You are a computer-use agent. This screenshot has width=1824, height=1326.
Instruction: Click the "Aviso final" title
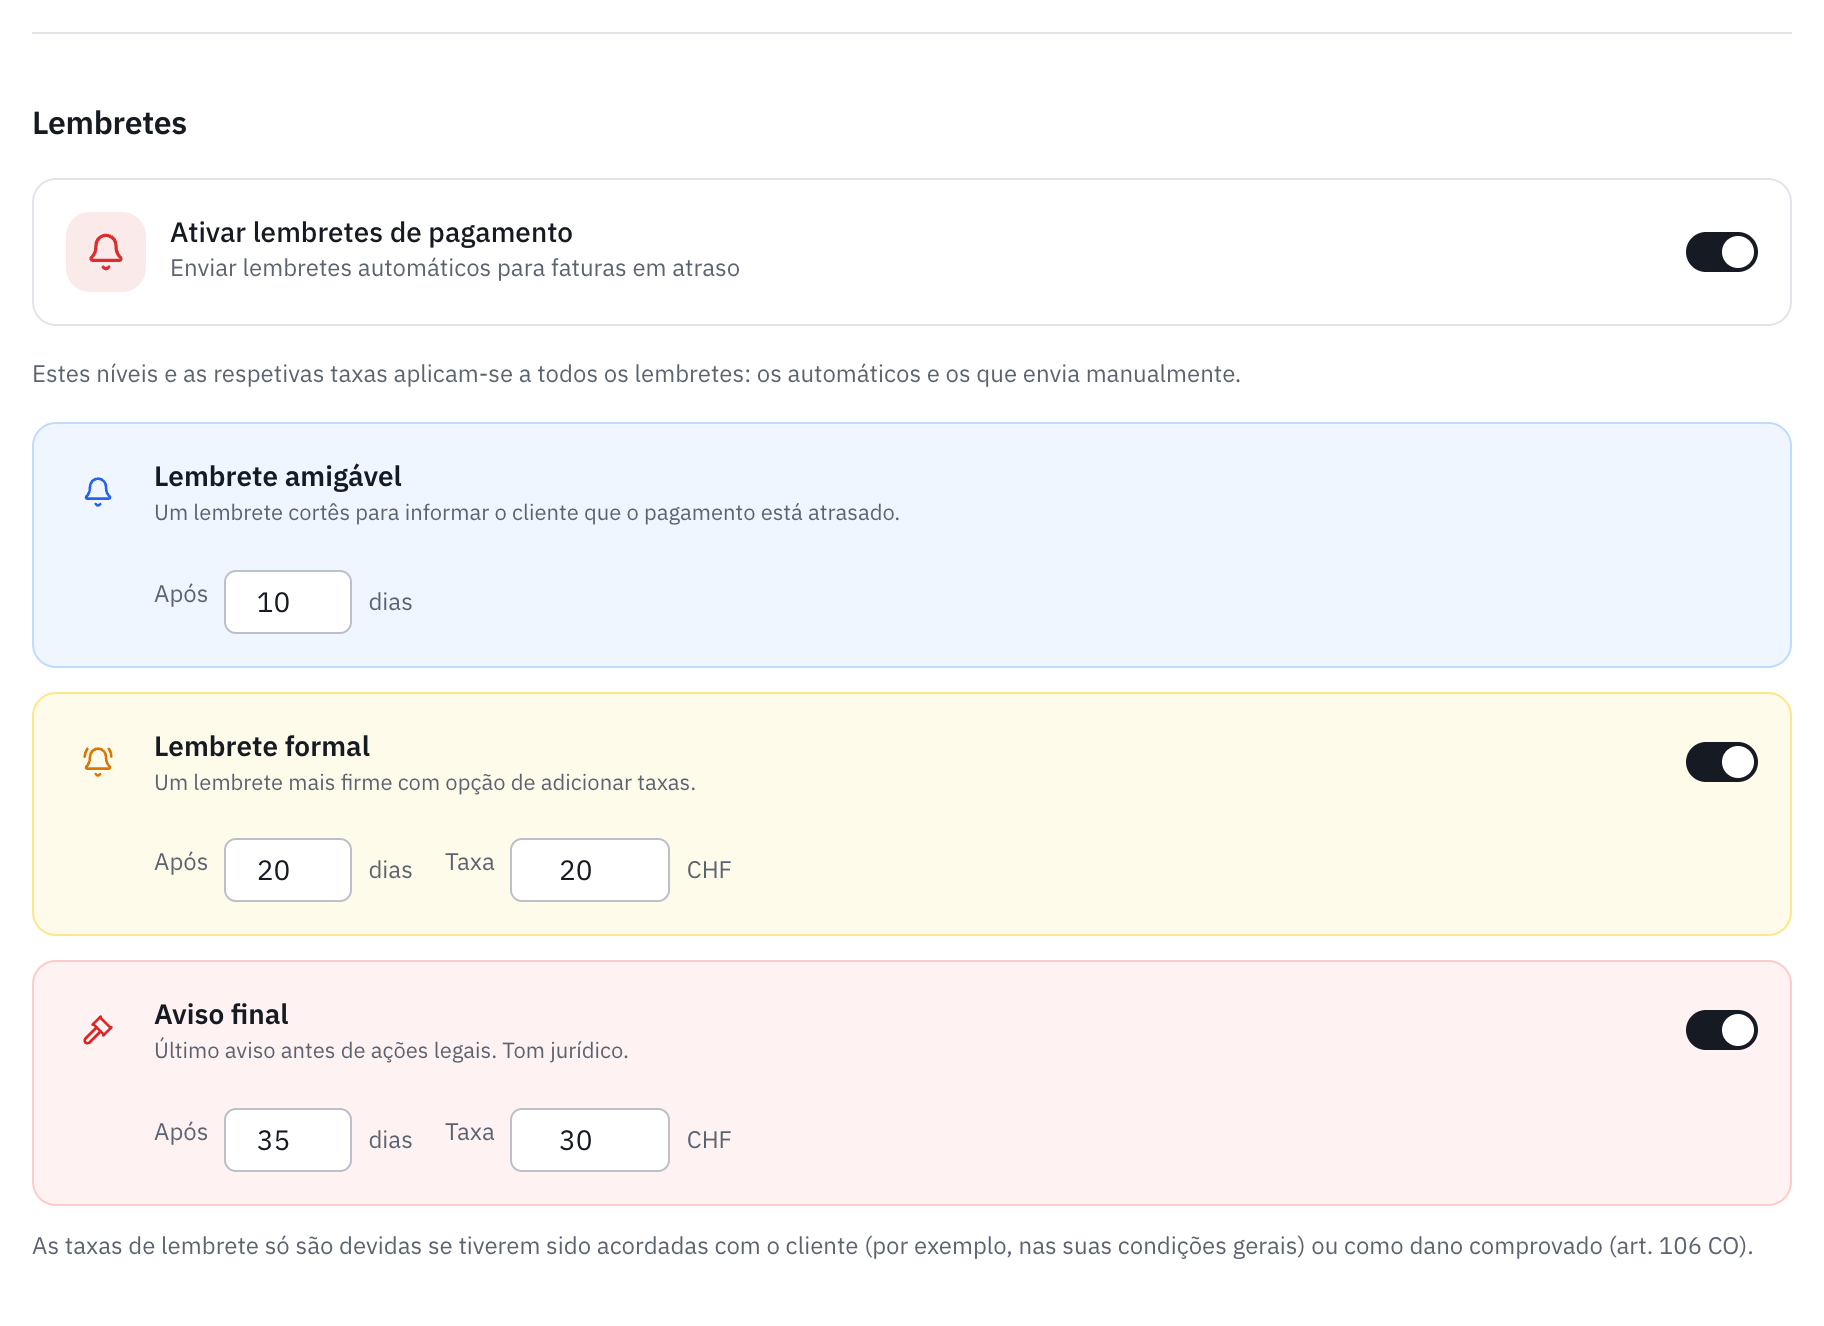[221, 1014]
